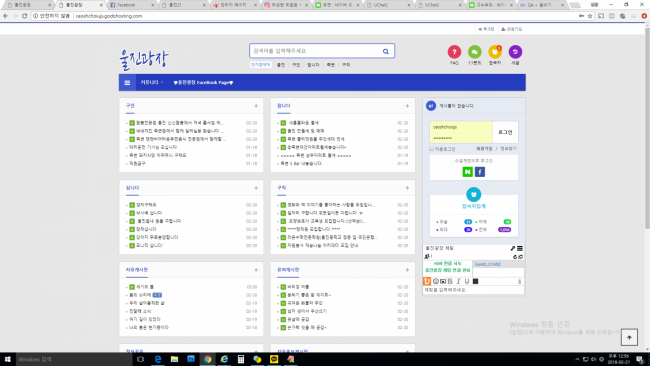Open the chat widget list menu icon
650x366 pixels.
coord(520,248)
